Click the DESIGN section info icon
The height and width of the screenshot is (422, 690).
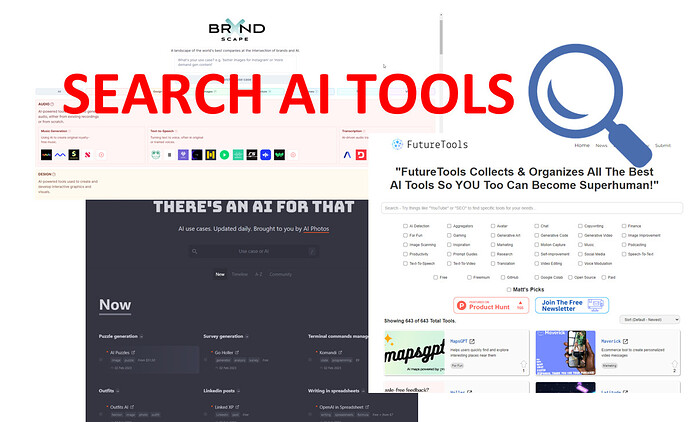pyautogui.click(x=54, y=174)
